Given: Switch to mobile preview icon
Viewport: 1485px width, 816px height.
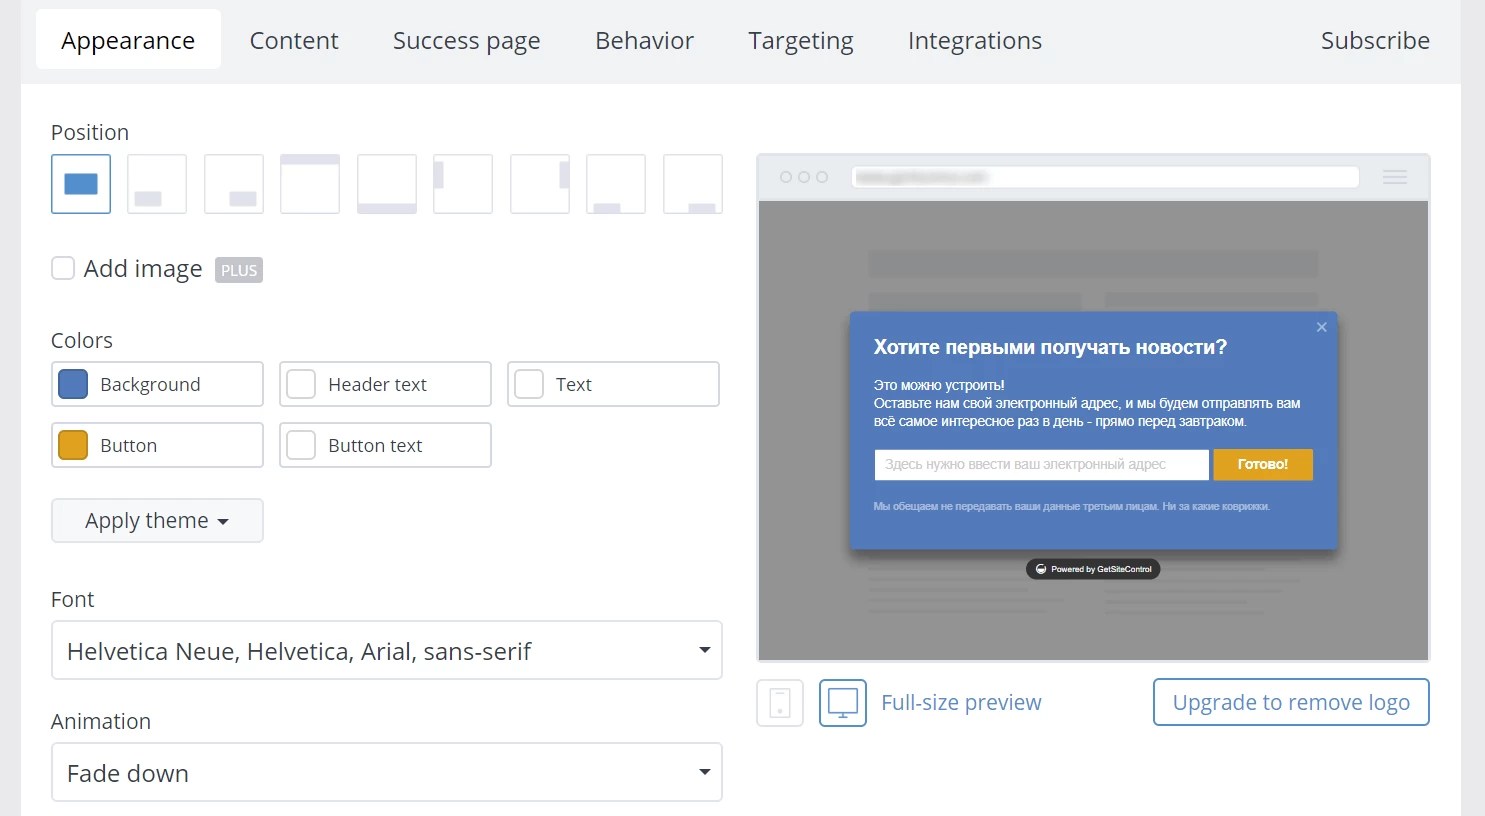Looking at the screenshot, I should (x=780, y=703).
